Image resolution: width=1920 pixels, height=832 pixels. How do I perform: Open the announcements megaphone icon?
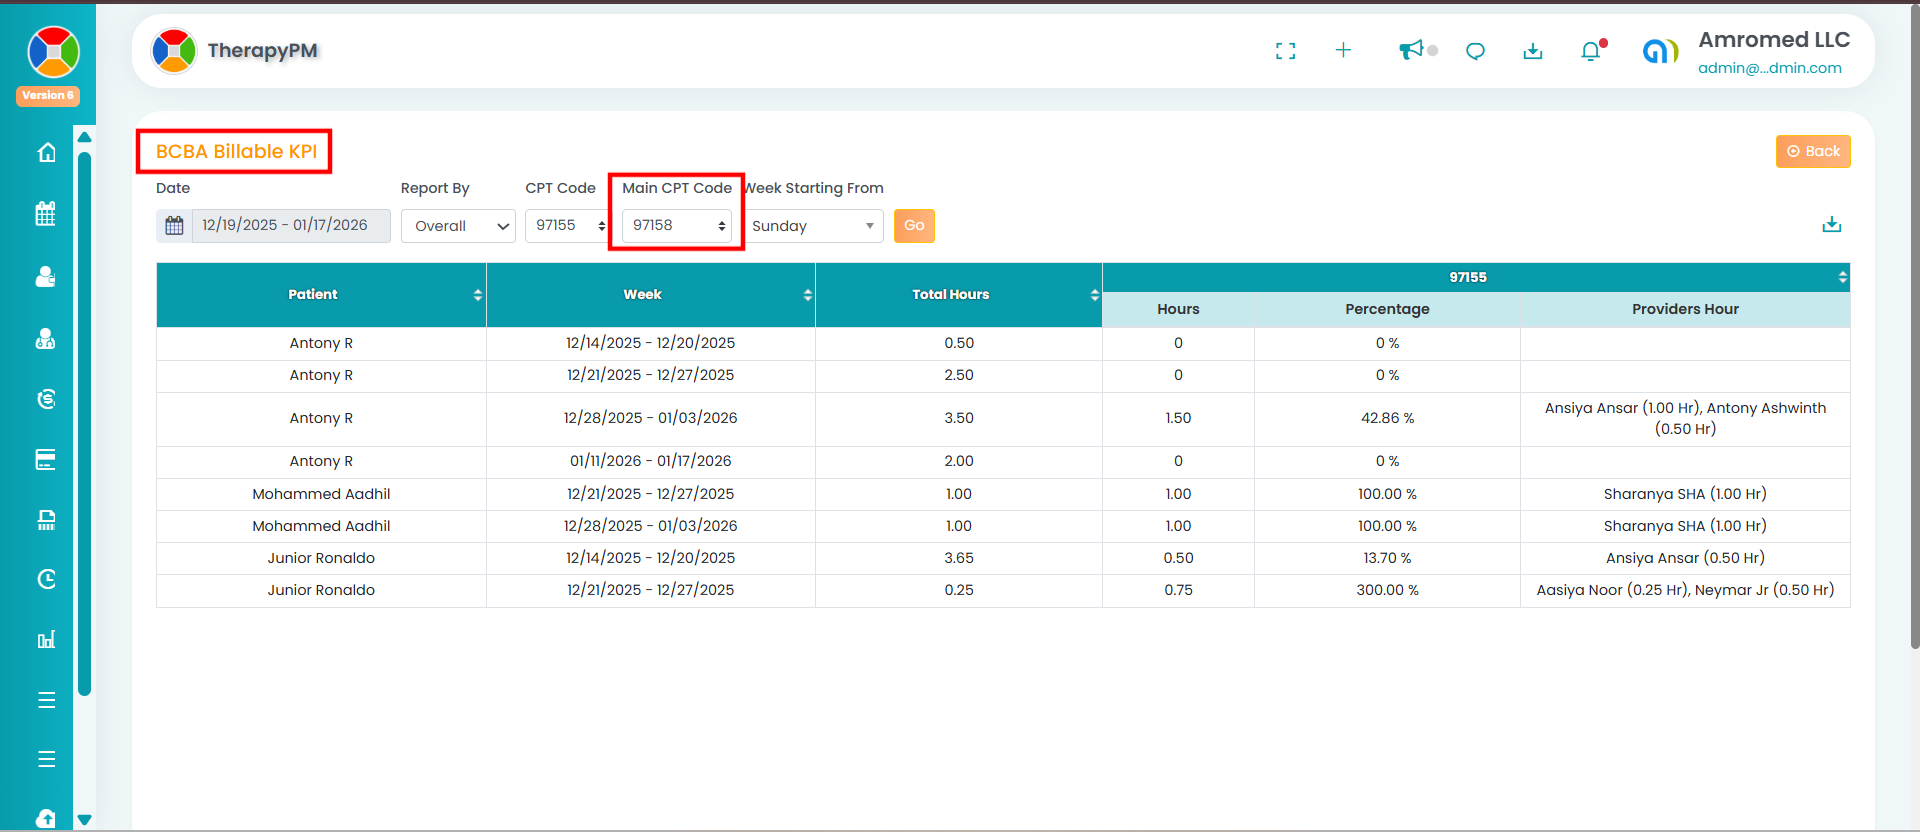coord(1411,50)
